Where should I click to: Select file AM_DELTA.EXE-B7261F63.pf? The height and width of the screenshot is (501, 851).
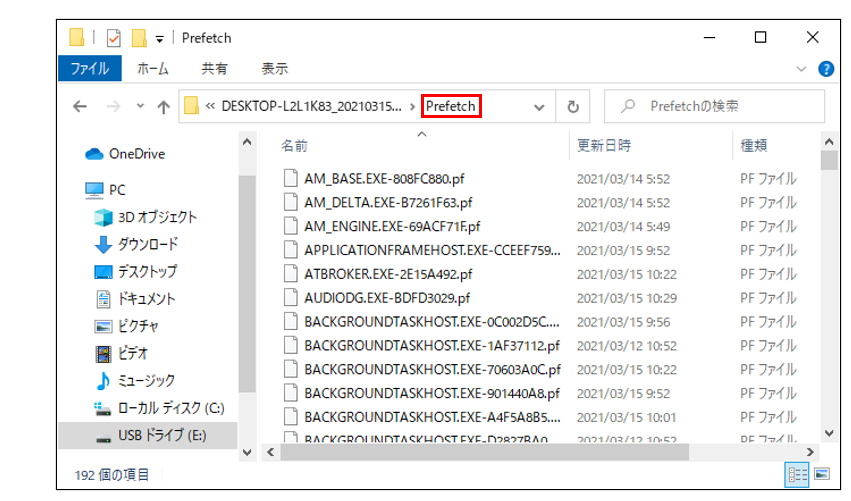[x=388, y=203]
